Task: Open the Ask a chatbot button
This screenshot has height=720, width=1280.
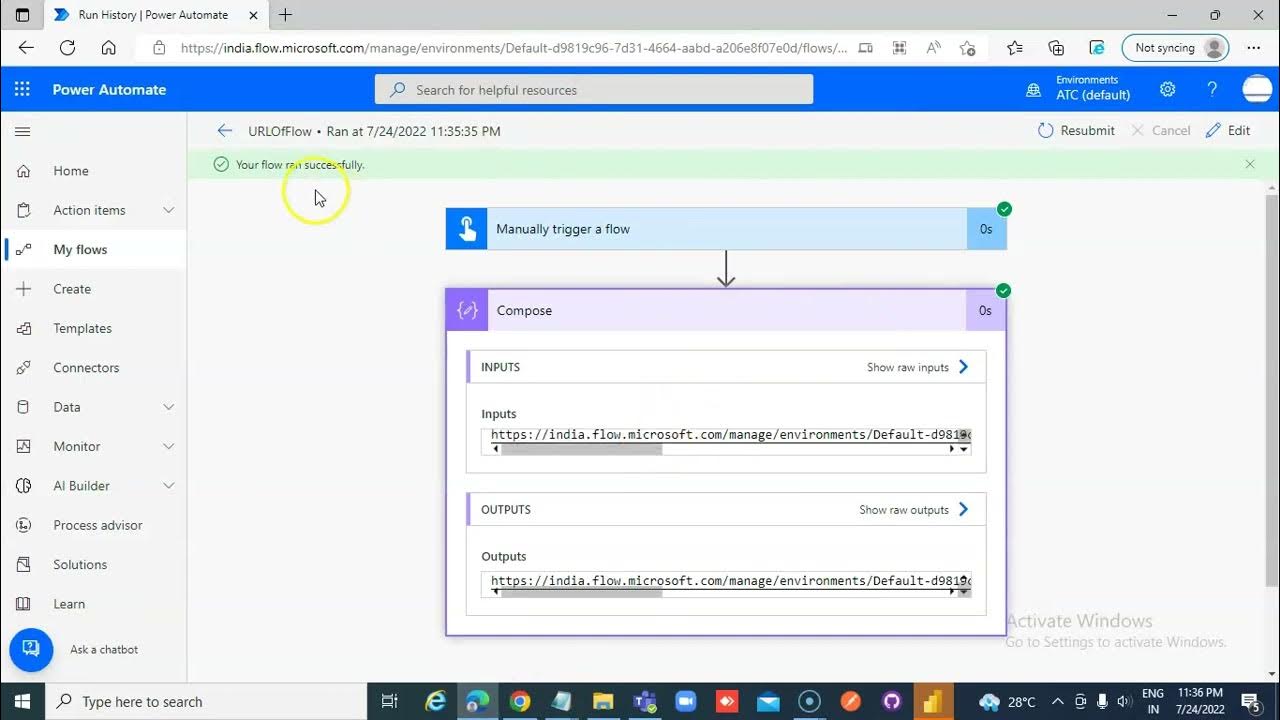Action: tap(31, 649)
